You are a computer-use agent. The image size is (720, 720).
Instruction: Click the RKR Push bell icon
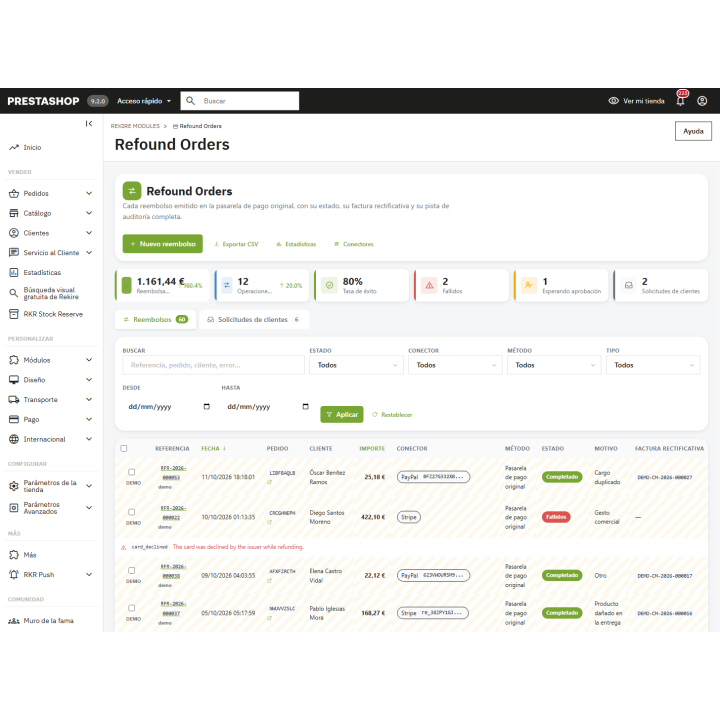click(x=14, y=574)
